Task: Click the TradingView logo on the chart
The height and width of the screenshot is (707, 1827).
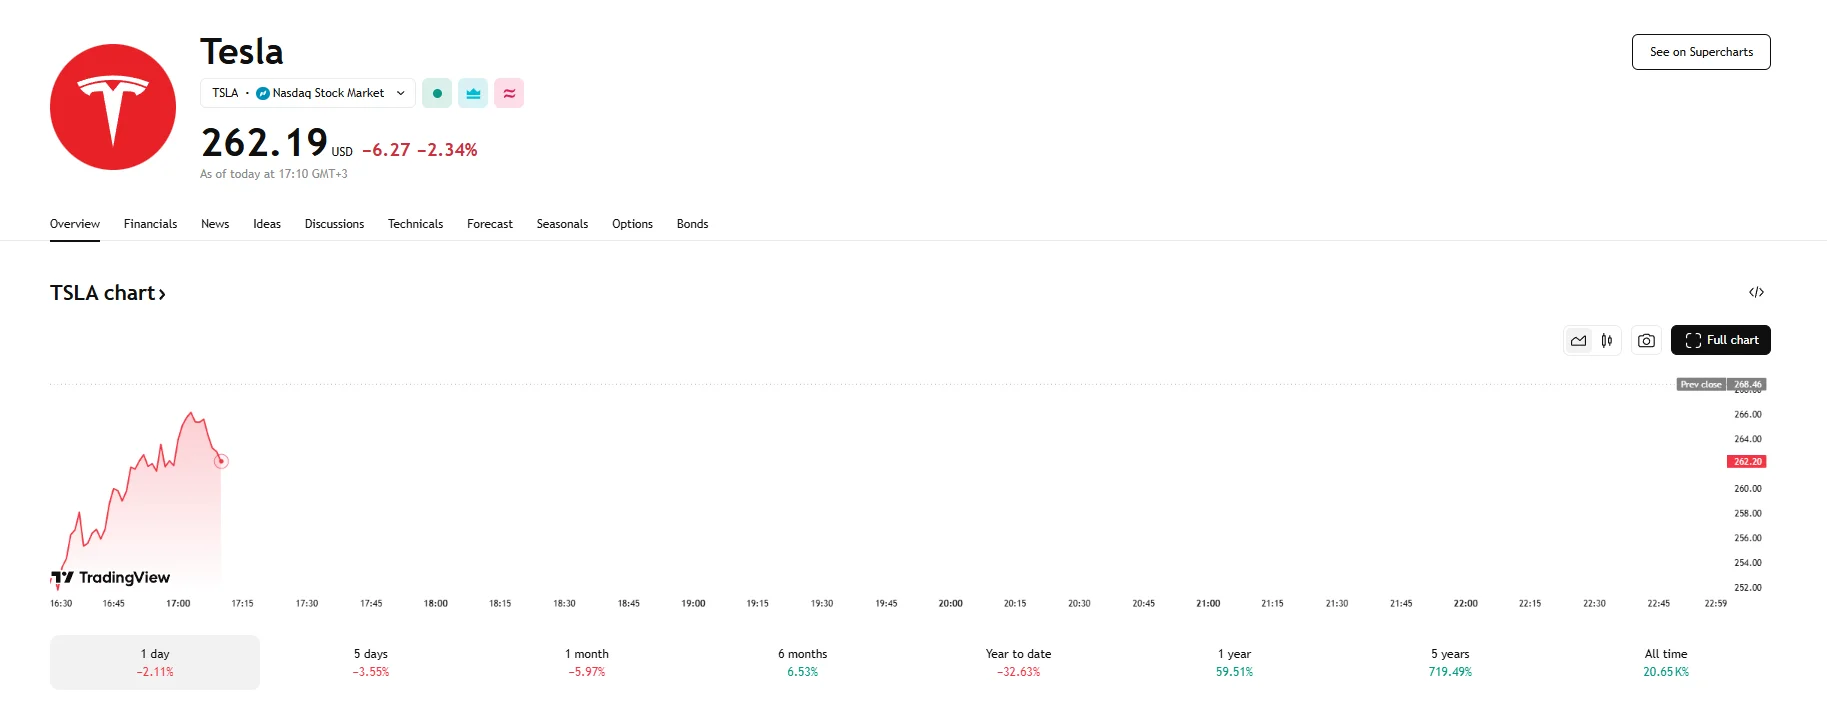Action: 111,577
